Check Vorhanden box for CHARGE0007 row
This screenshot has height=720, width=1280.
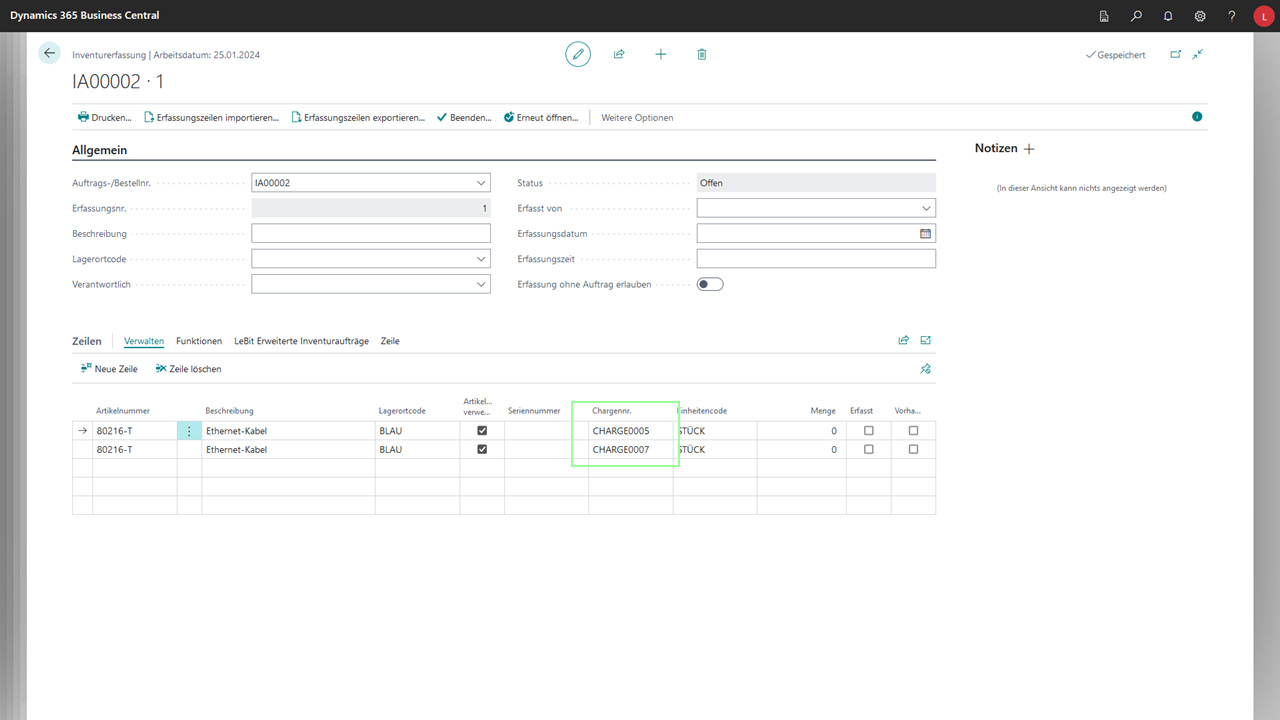(x=913, y=450)
